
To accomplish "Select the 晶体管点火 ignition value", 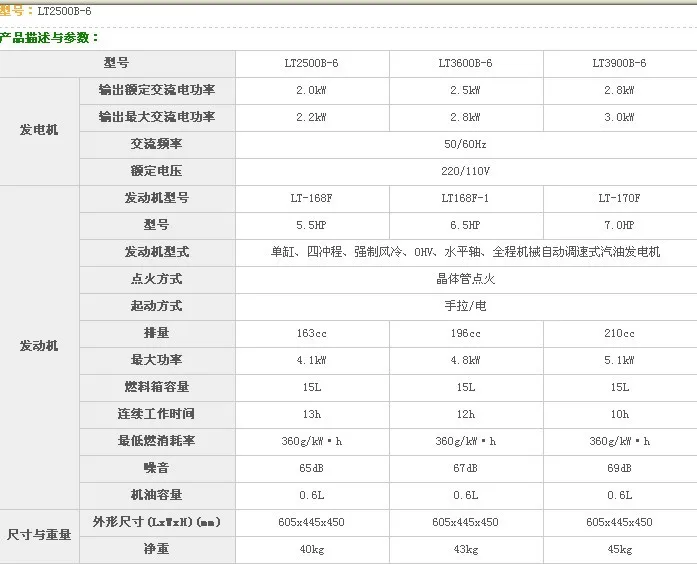I will pyautogui.click(x=465, y=279).
